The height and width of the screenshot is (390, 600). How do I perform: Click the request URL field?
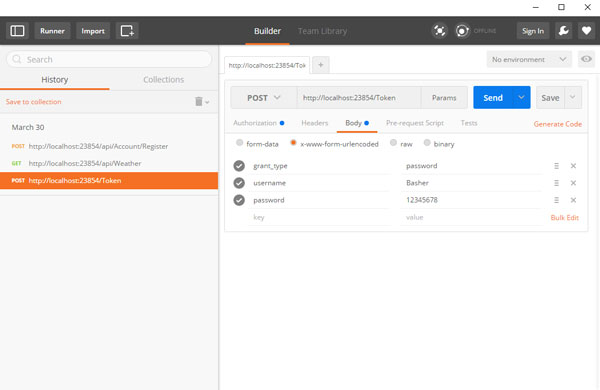click(x=359, y=98)
